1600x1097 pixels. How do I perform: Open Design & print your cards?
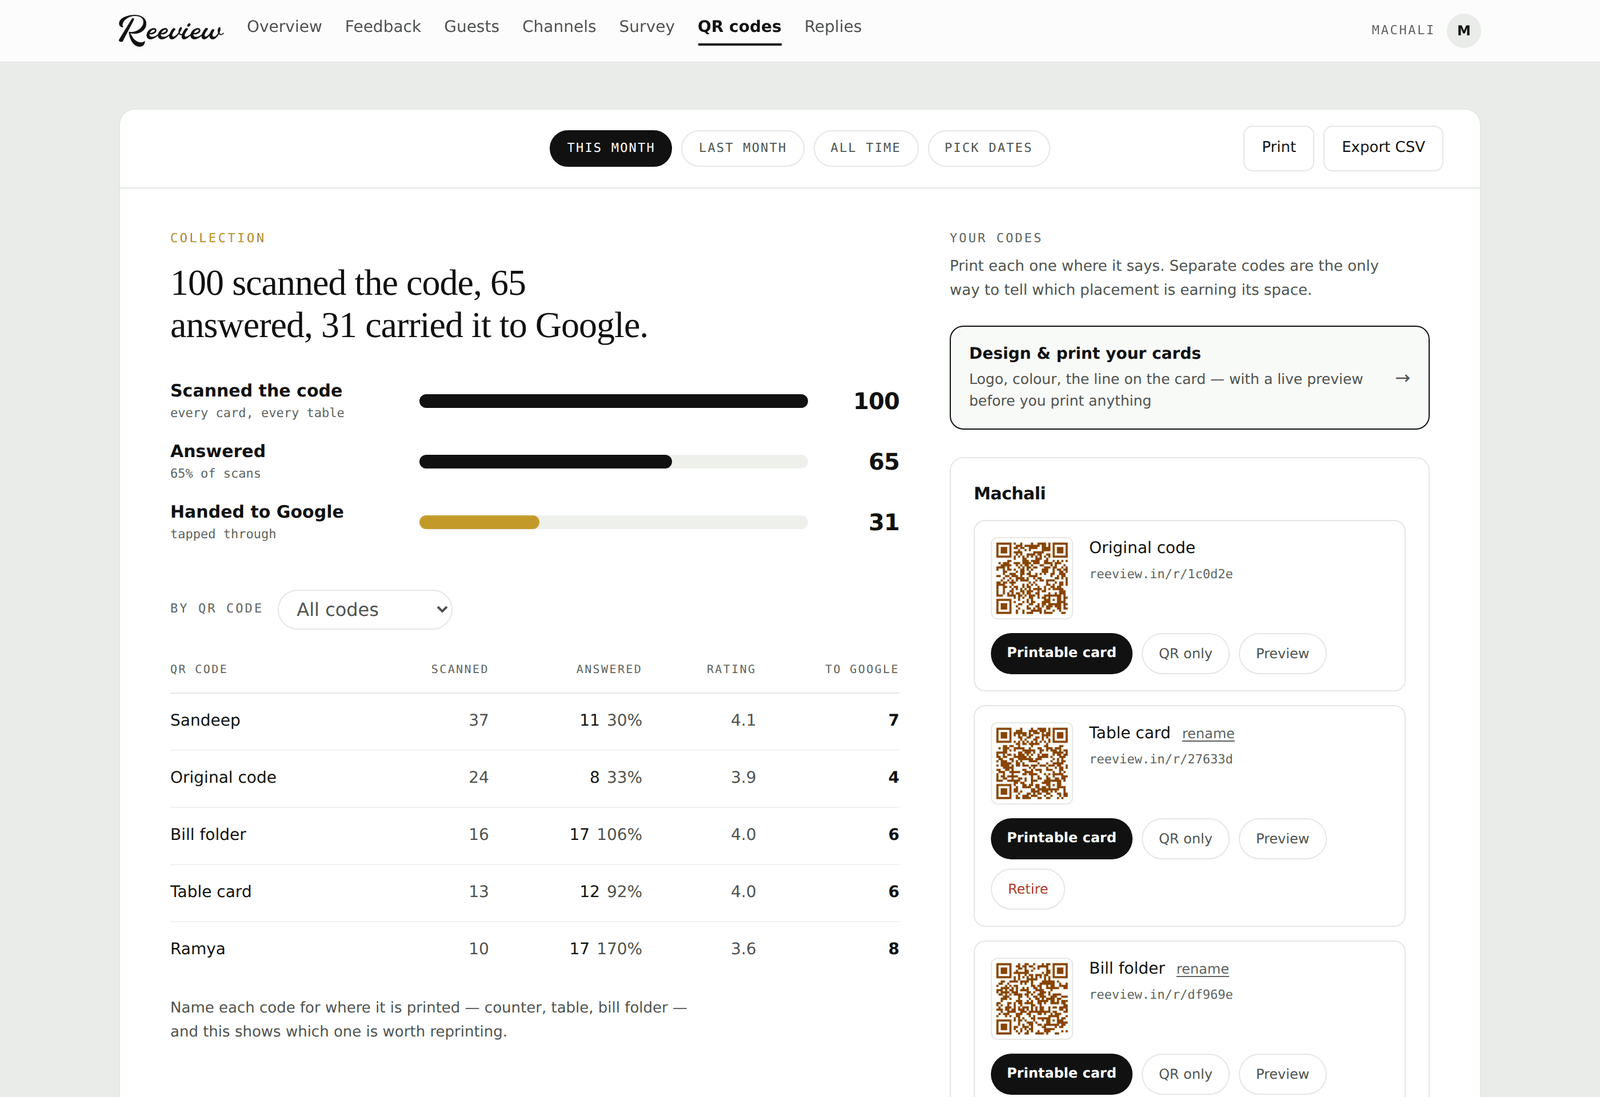coord(1189,378)
